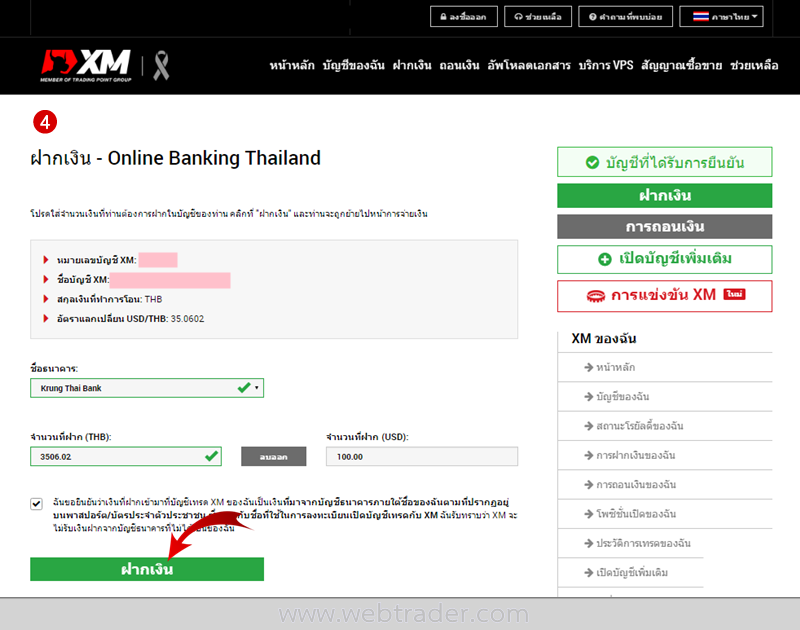
Task: Click the Thai flag icon
Action: coord(701,16)
